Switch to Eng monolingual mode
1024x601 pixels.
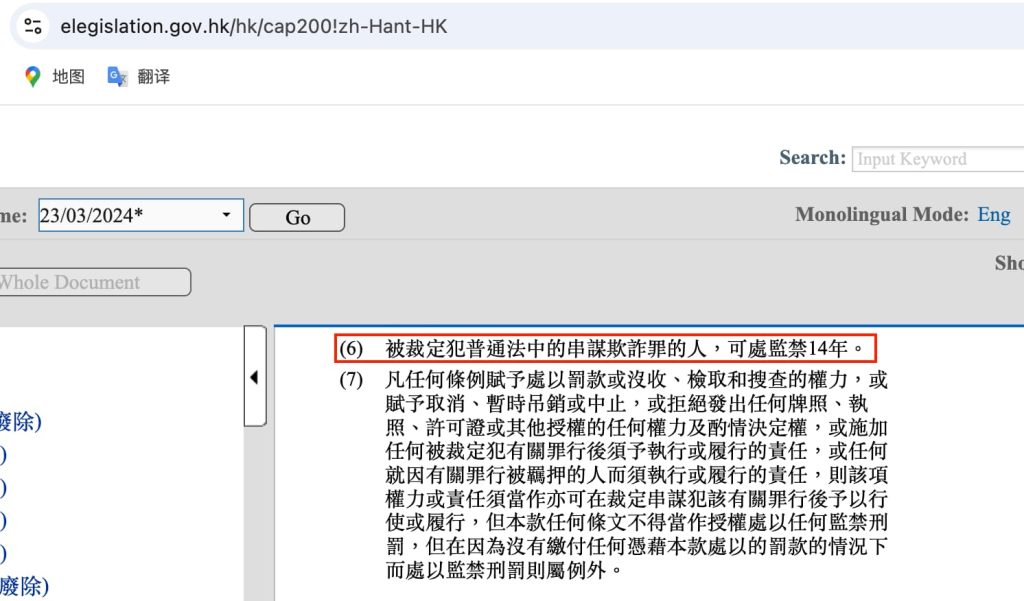tap(993, 215)
